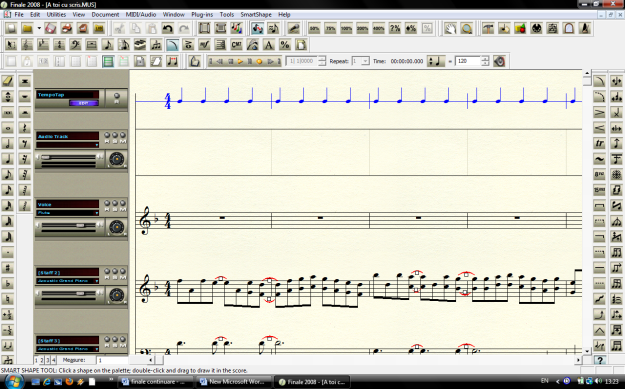Select the Page Layout tool
The width and height of the screenshot is (625, 389).
(x=301, y=45)
